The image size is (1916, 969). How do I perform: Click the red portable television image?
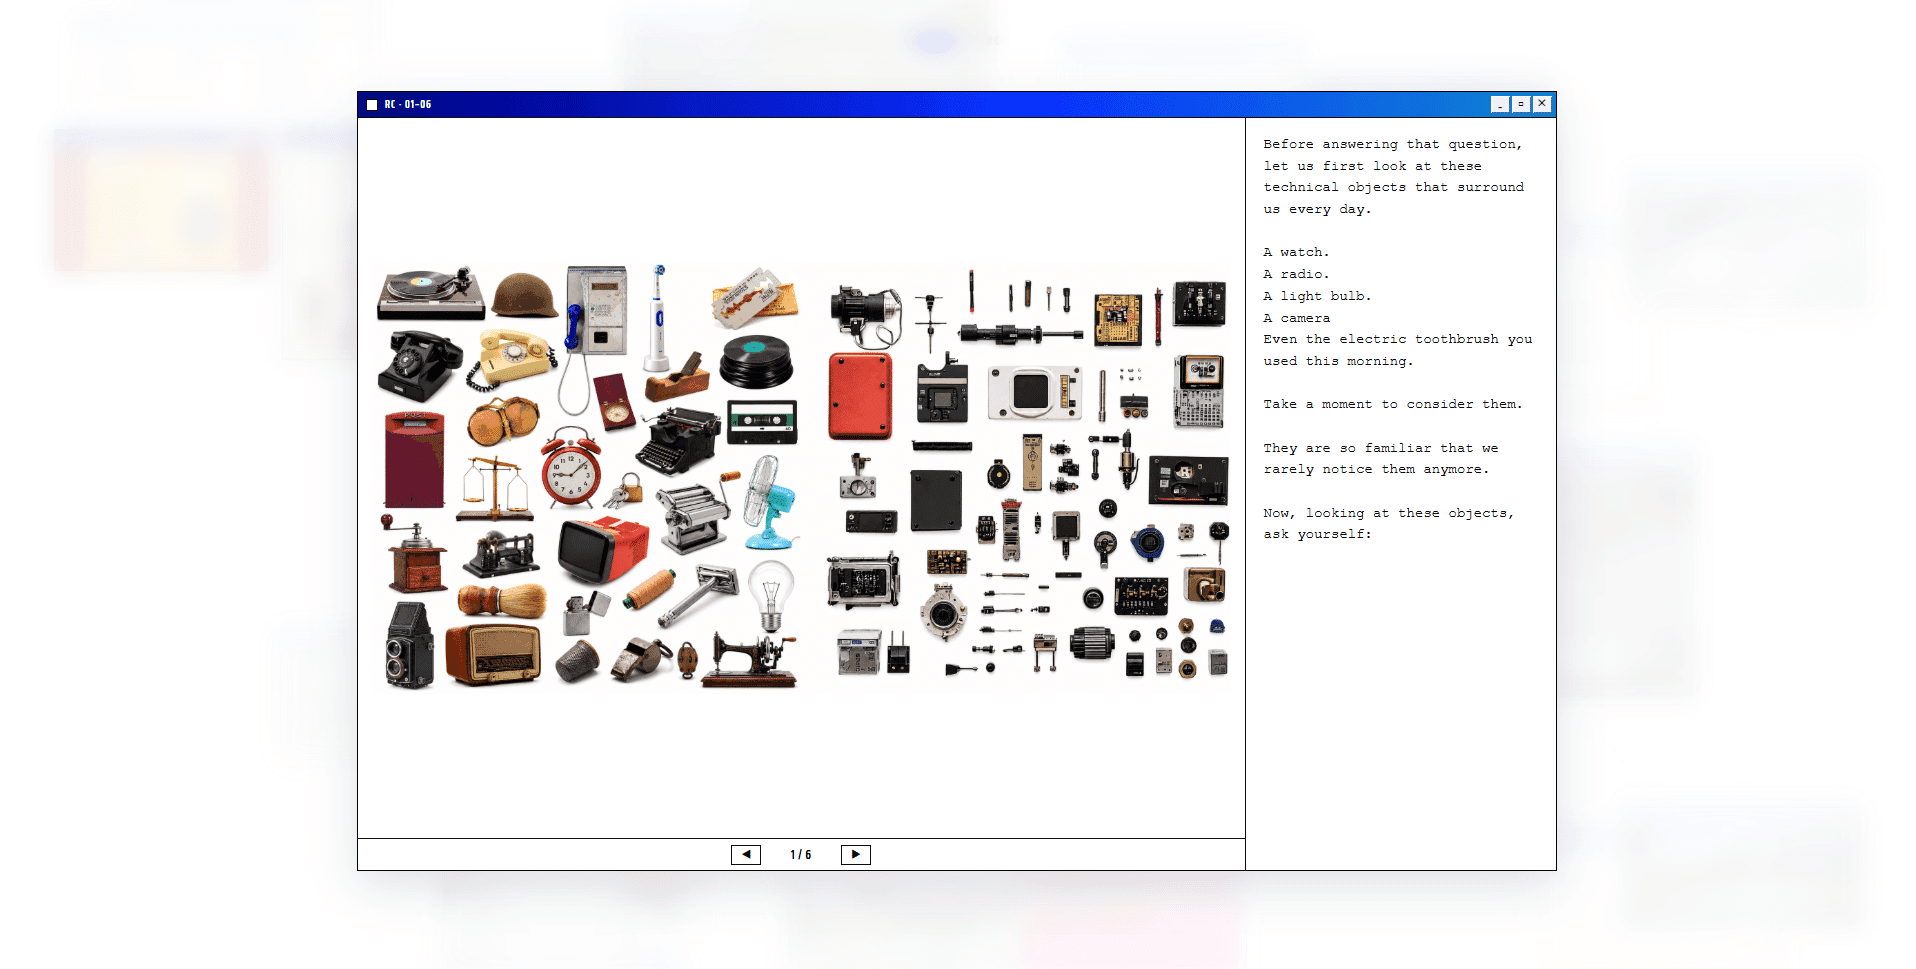pos(603,549)
